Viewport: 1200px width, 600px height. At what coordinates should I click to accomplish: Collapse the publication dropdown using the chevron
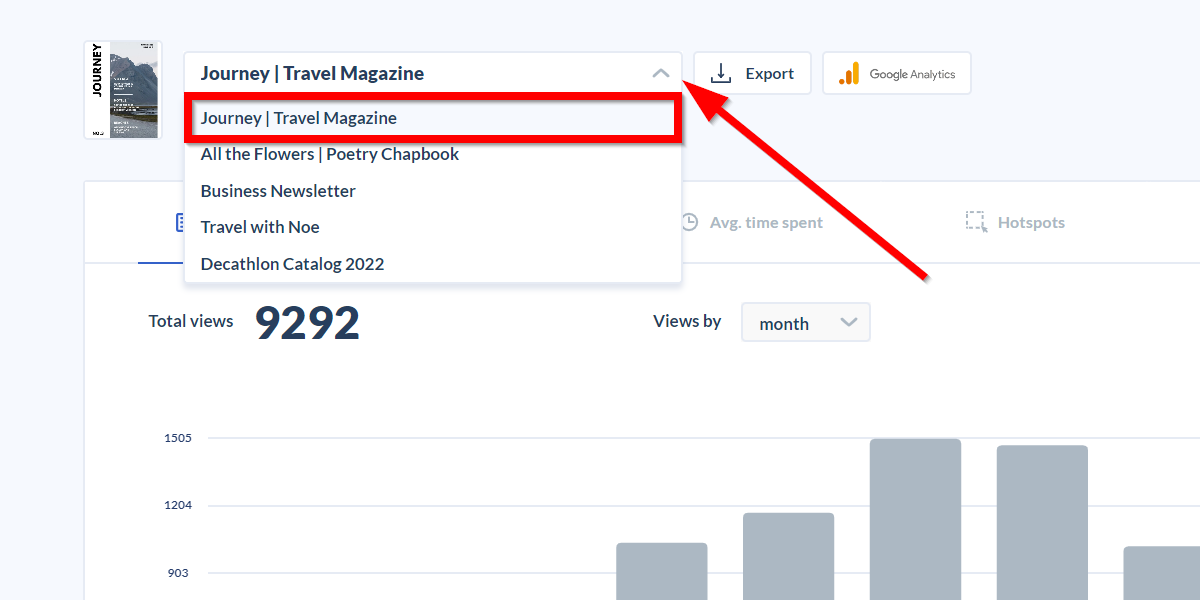[x=660, y=74]
